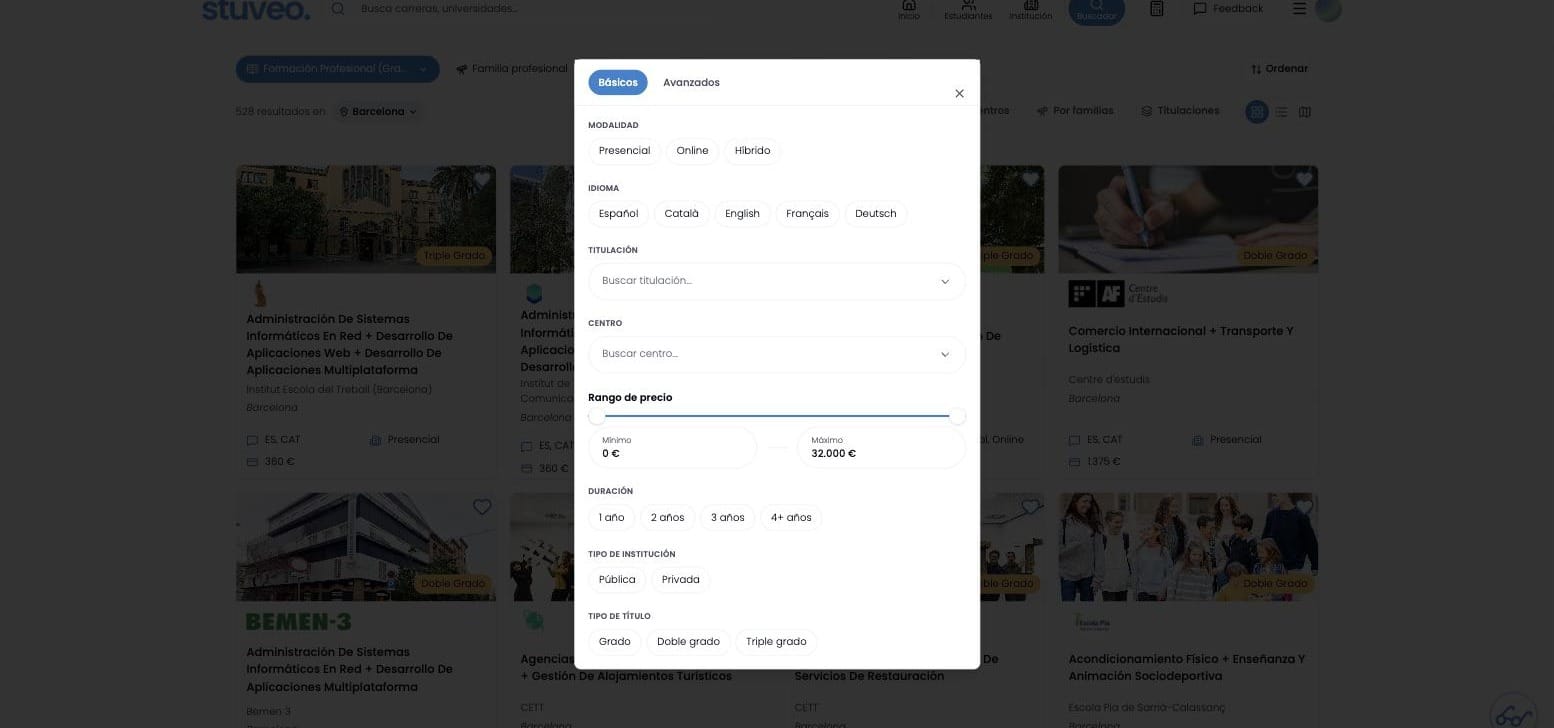Screen dimensions: 1554x728
Task: Toggle the Online modality chip
Action: [x=692, y=151]
